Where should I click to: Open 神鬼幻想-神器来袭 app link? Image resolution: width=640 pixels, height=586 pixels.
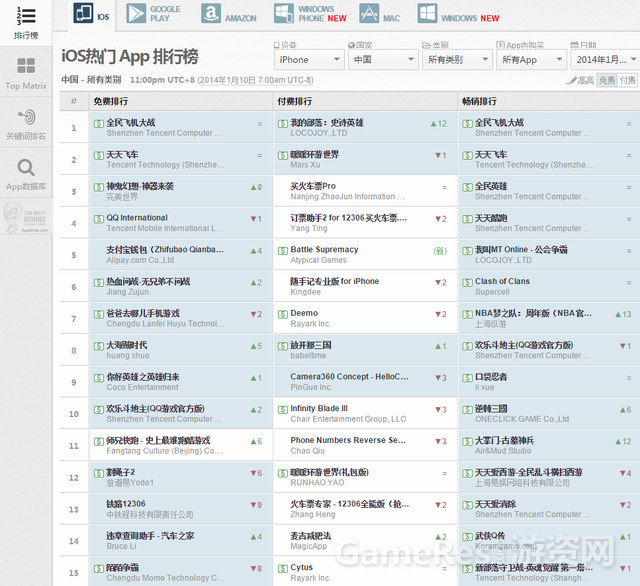[140, 186]
